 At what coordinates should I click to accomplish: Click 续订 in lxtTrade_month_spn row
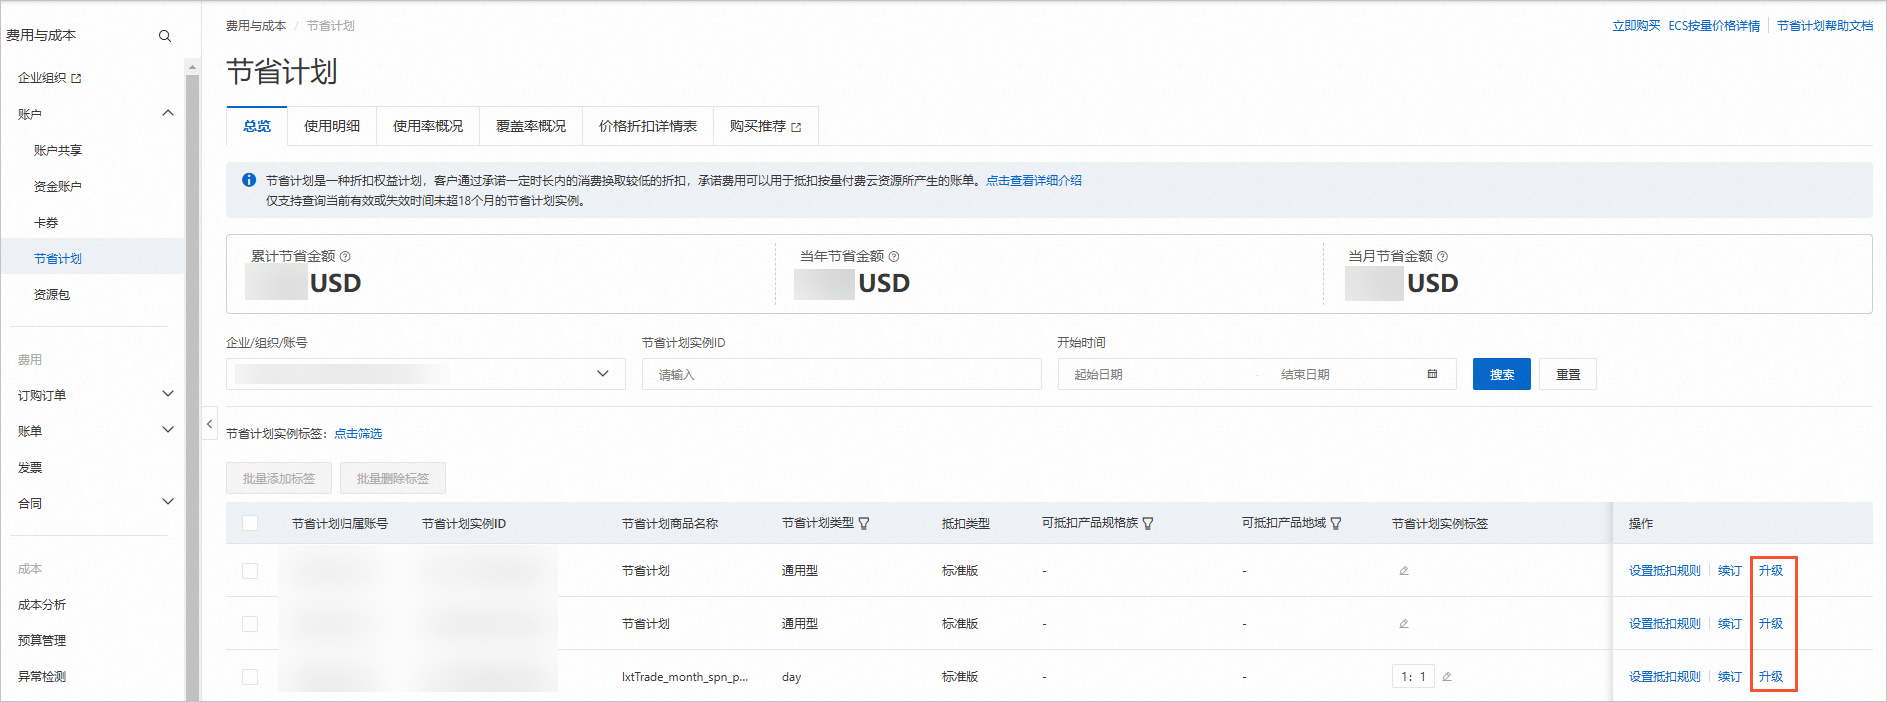[x=1730, y=677]
